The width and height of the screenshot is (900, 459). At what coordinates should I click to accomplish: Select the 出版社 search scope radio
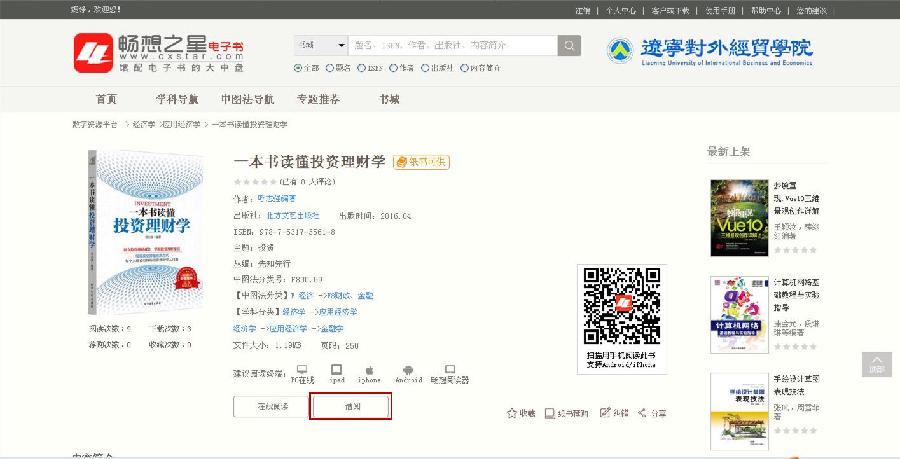(x=425, y=68)
